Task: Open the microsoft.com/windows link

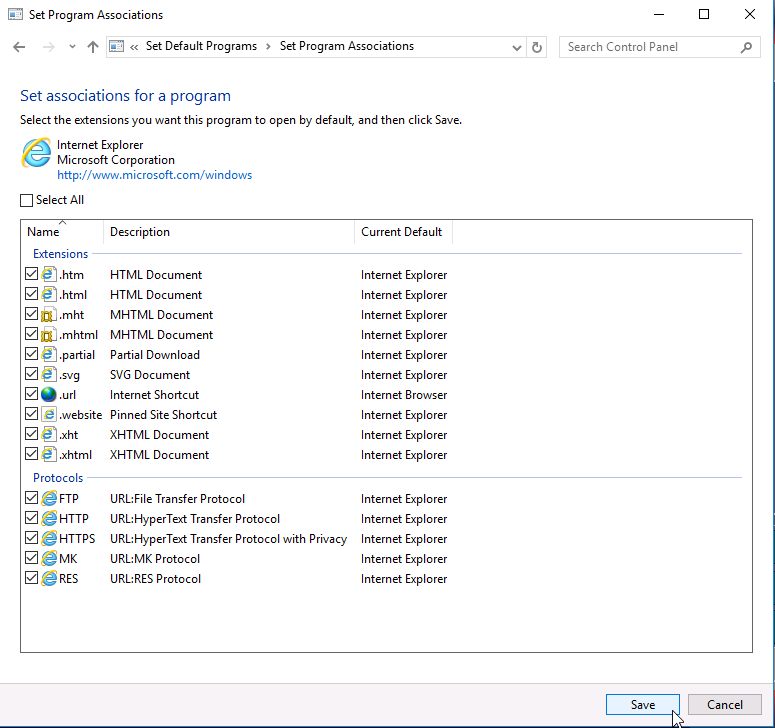Action: [x=155, y=175]
